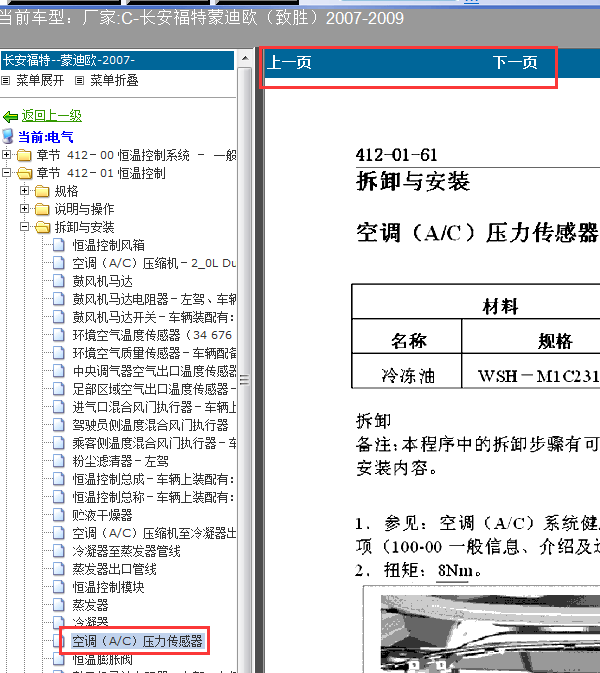
Task: Click page icon next to 环境空气温度传感器
Action: pyautogui.click(x=58, y=335)
